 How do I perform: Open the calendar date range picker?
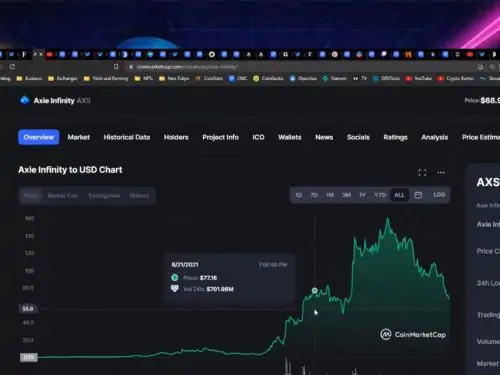pyautogui.click(x=418, y=195)
